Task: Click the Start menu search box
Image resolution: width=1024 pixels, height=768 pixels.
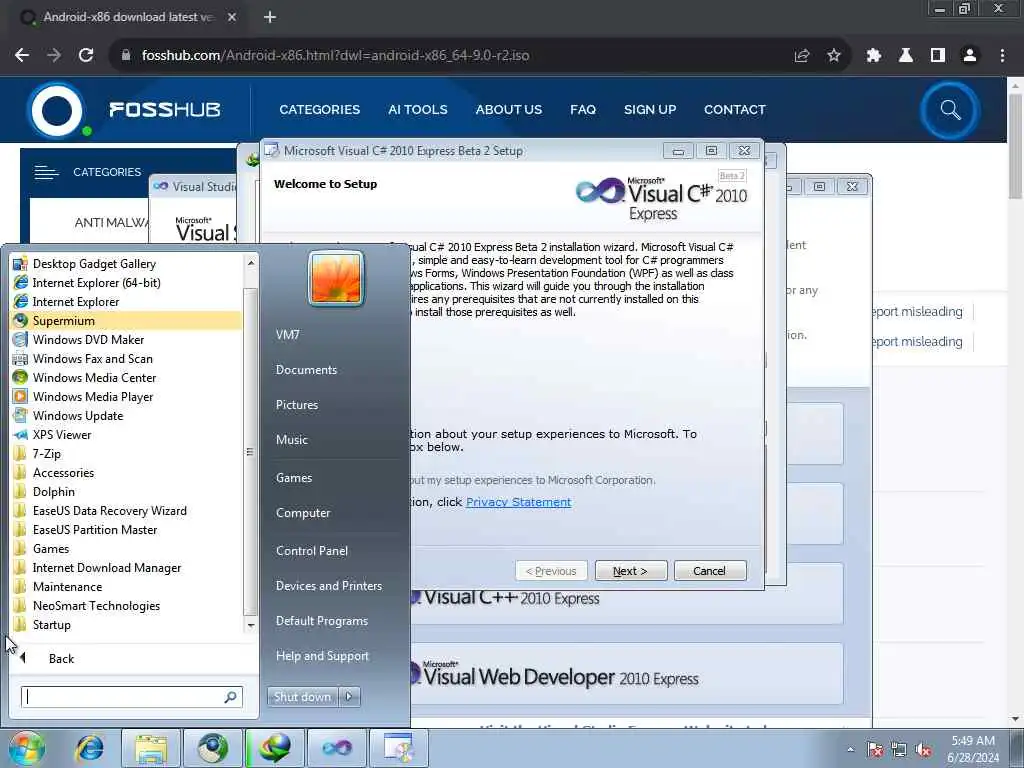Action: pyautogui.click(x=131, y=697)
